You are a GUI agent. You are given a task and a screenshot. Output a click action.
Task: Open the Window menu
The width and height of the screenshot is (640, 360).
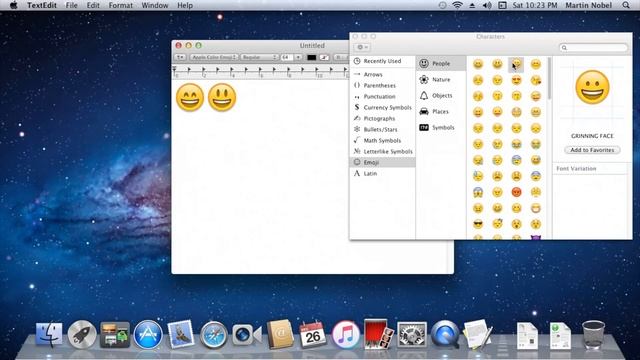(155, 5)
